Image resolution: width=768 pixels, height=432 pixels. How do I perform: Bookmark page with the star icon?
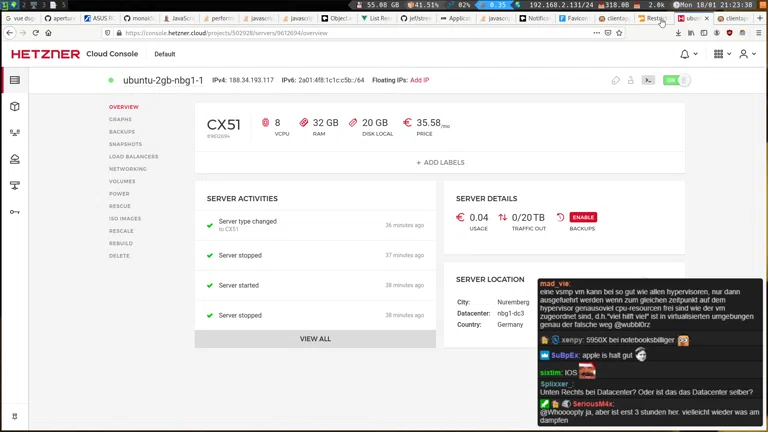pos(619,33)
